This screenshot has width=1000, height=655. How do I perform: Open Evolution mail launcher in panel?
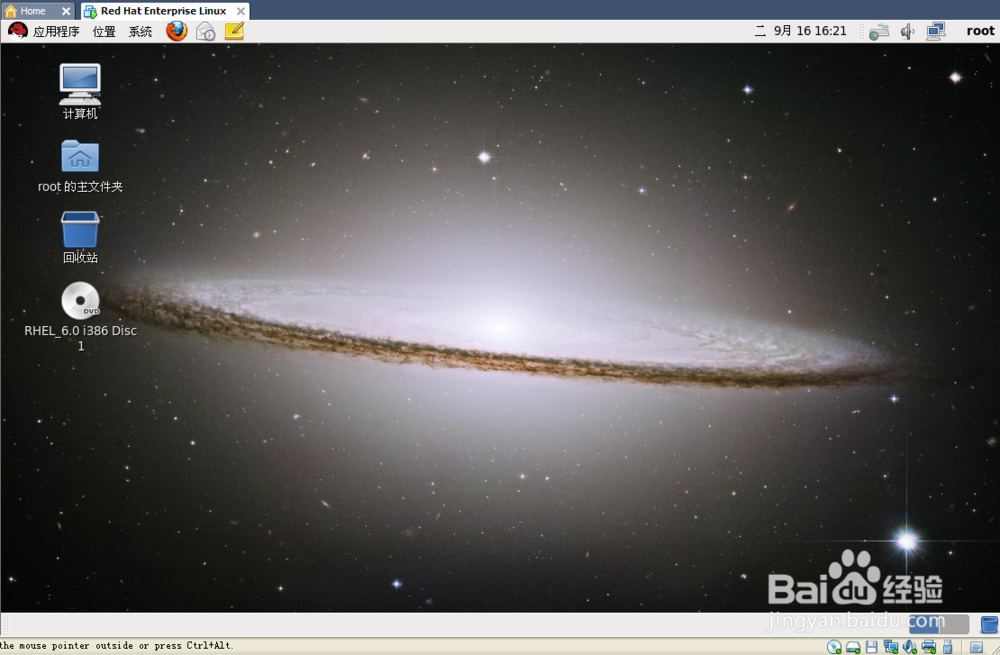point(205,31)
